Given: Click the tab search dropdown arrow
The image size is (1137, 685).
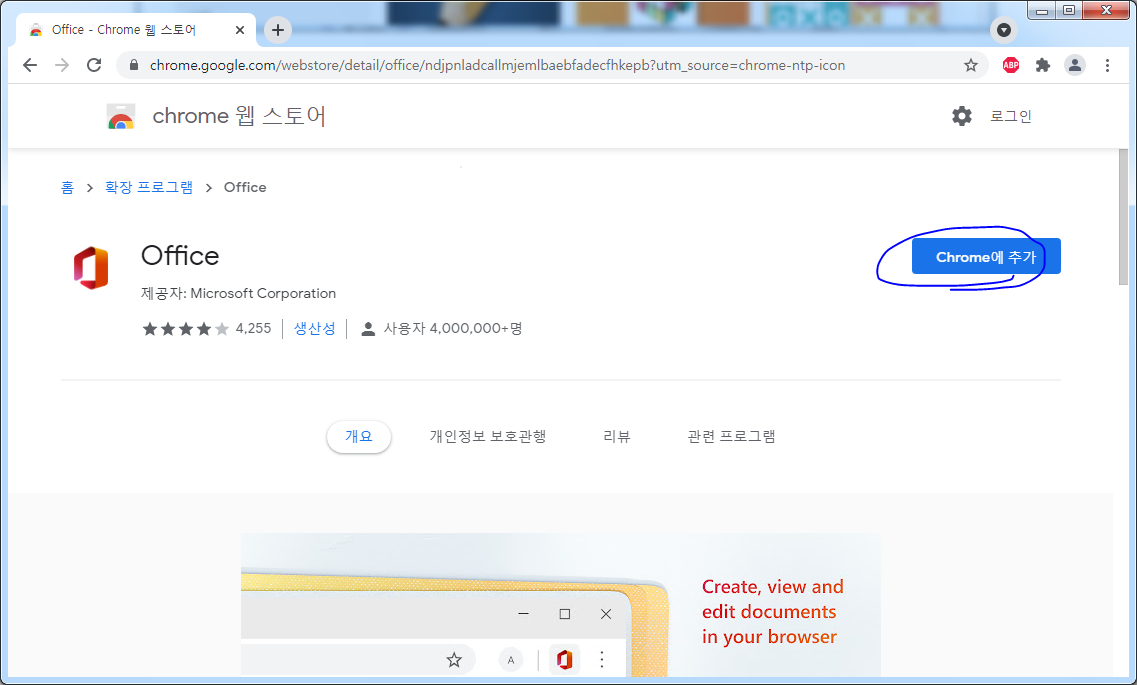Looking at the screenshot, I should coord(1004,30).
